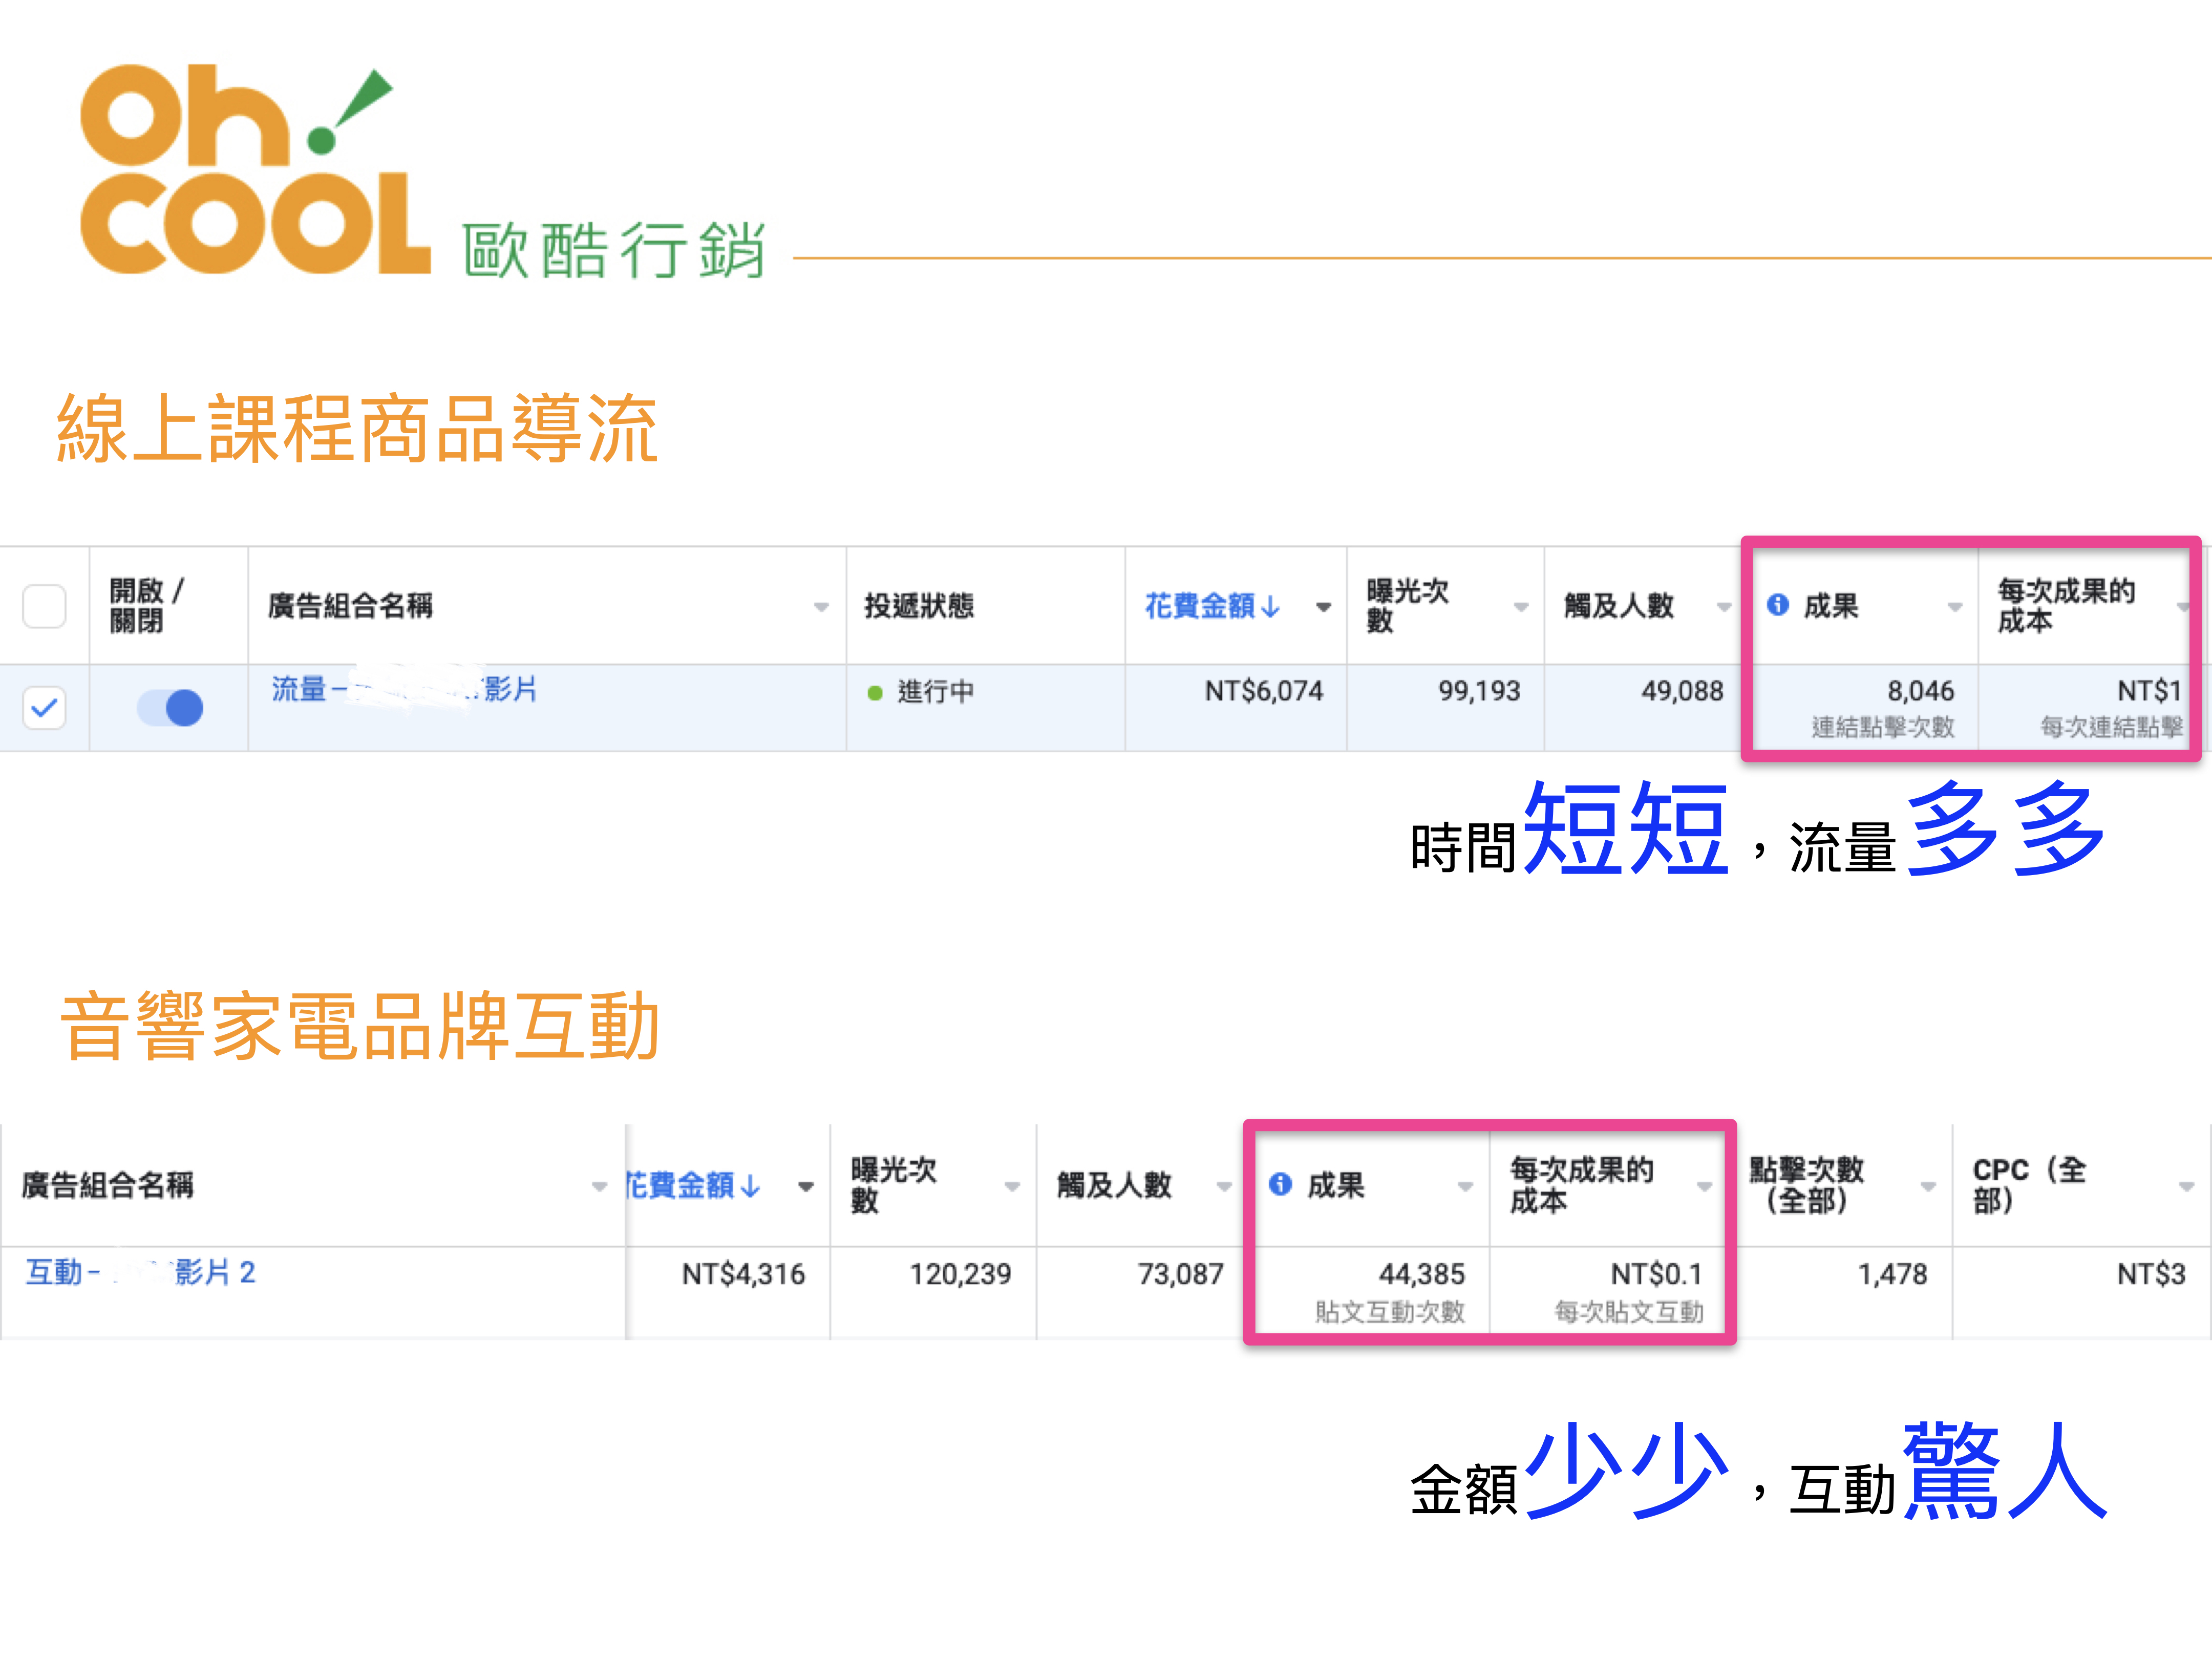The height and width of the screenshot is (1659, 2212).
Task: Click 投遞狀態 column header
Action: [x=918, y=606]
